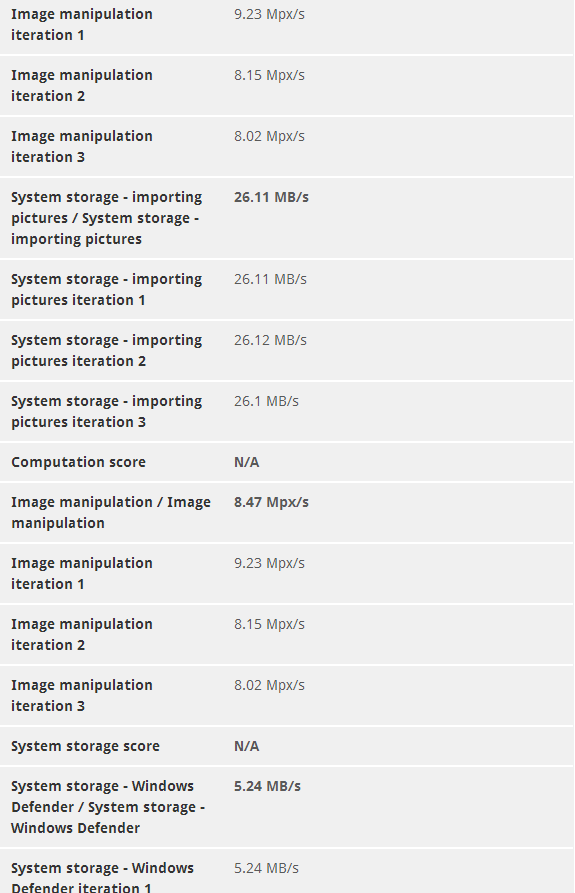This screenshot has height=893, width=575.
Task: Click the N/A value beside Computation score
Action: [247, 462]
